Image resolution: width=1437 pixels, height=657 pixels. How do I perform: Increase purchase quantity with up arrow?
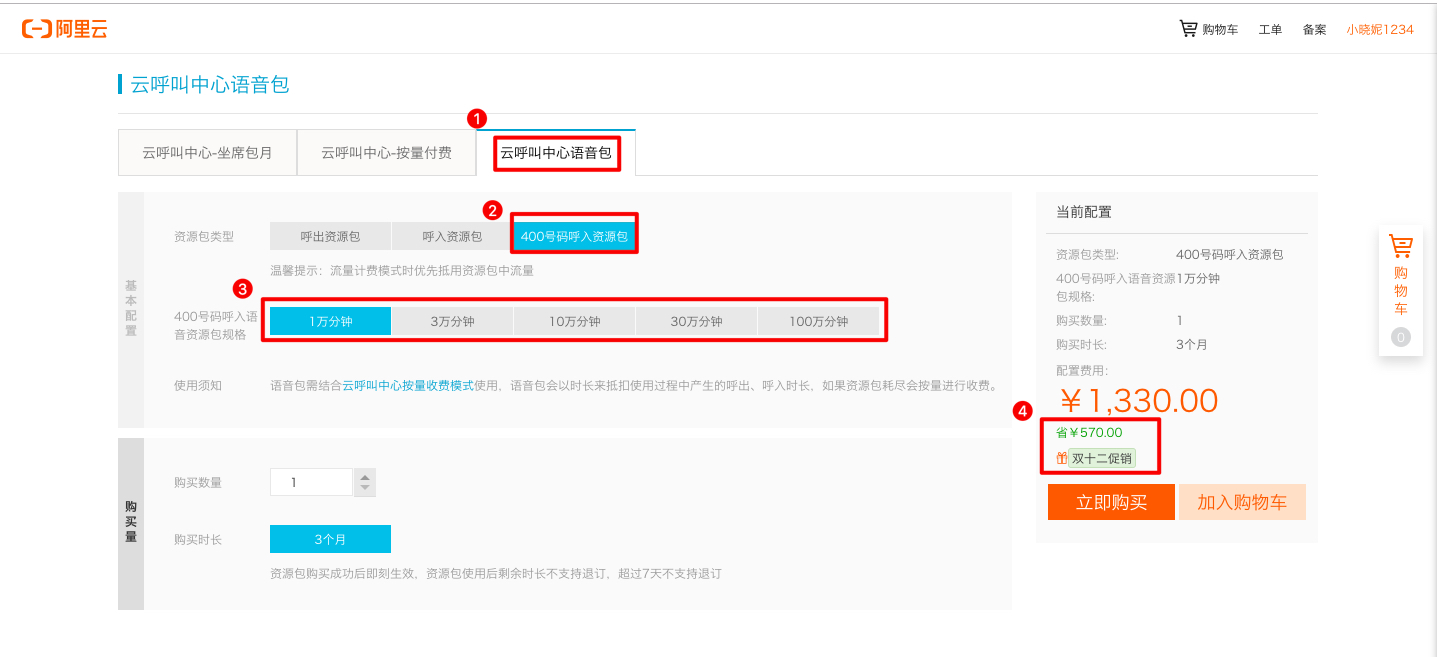365,476
